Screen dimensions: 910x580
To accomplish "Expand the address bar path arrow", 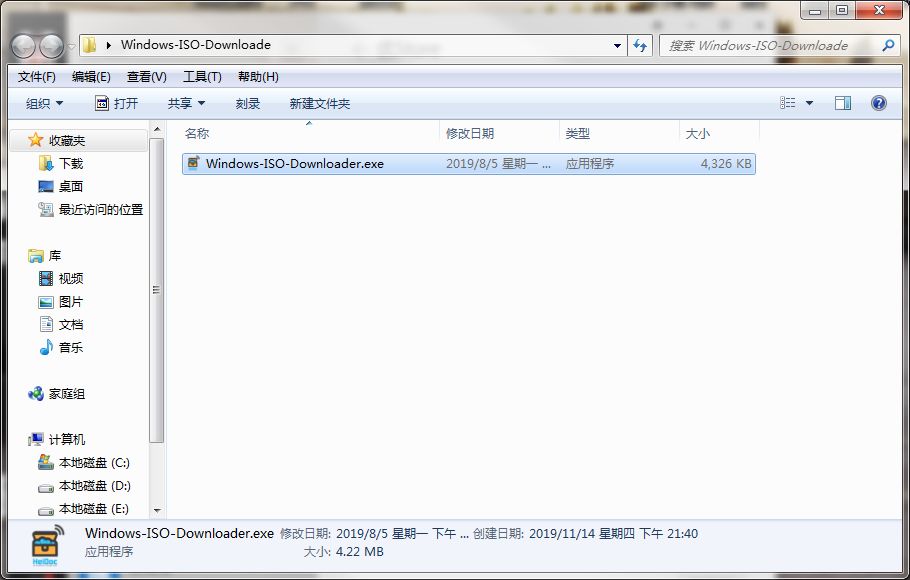I will [109, 45].
